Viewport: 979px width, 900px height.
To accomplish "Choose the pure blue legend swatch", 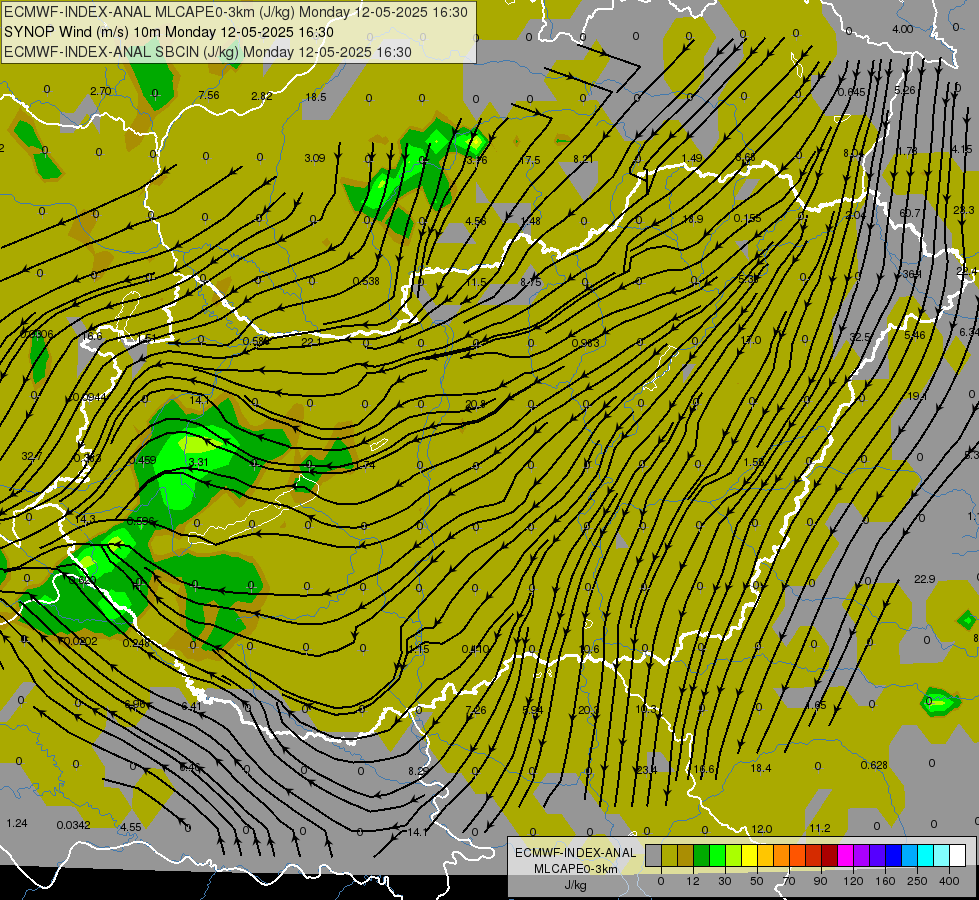I will point(893,855).
